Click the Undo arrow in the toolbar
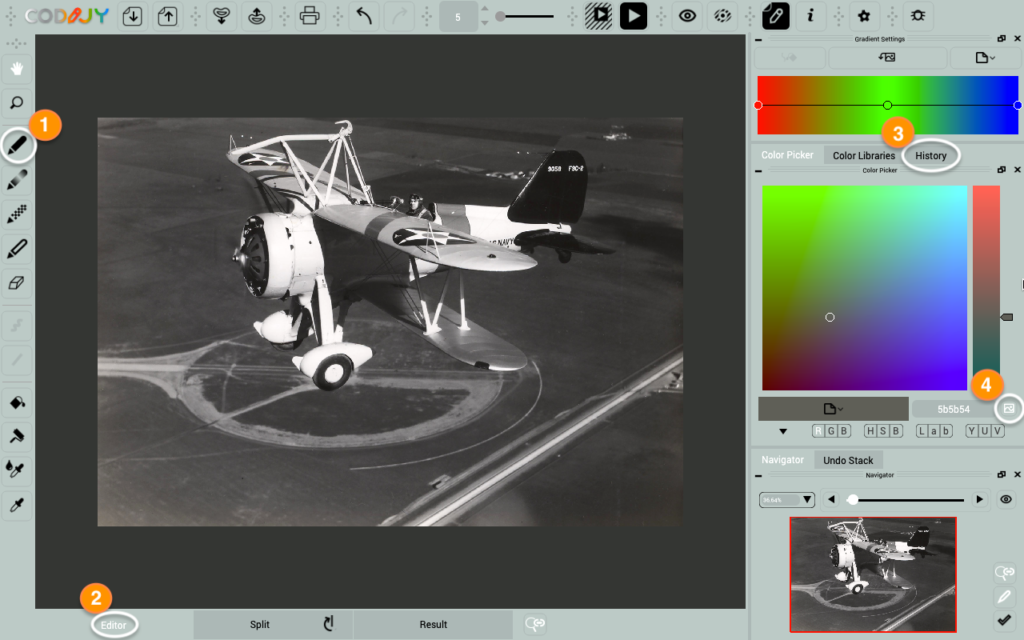Image resolution: width=1024 pixels, height=640 pixels. pos(363,15)
